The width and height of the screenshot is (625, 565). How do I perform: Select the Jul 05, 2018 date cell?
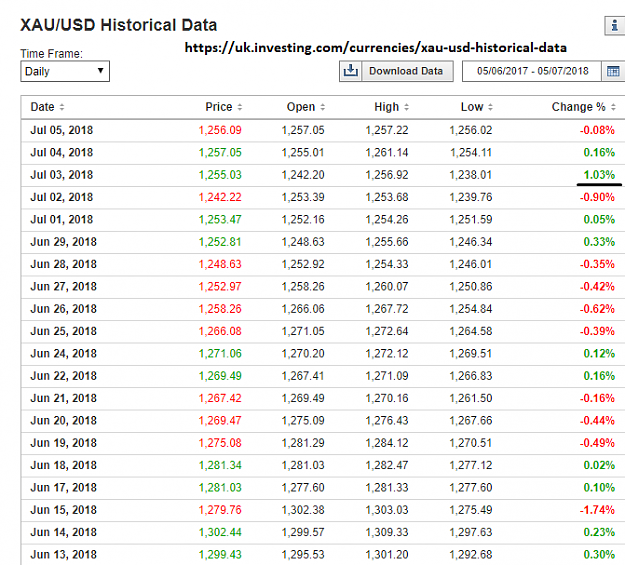[x=62, y=130]
